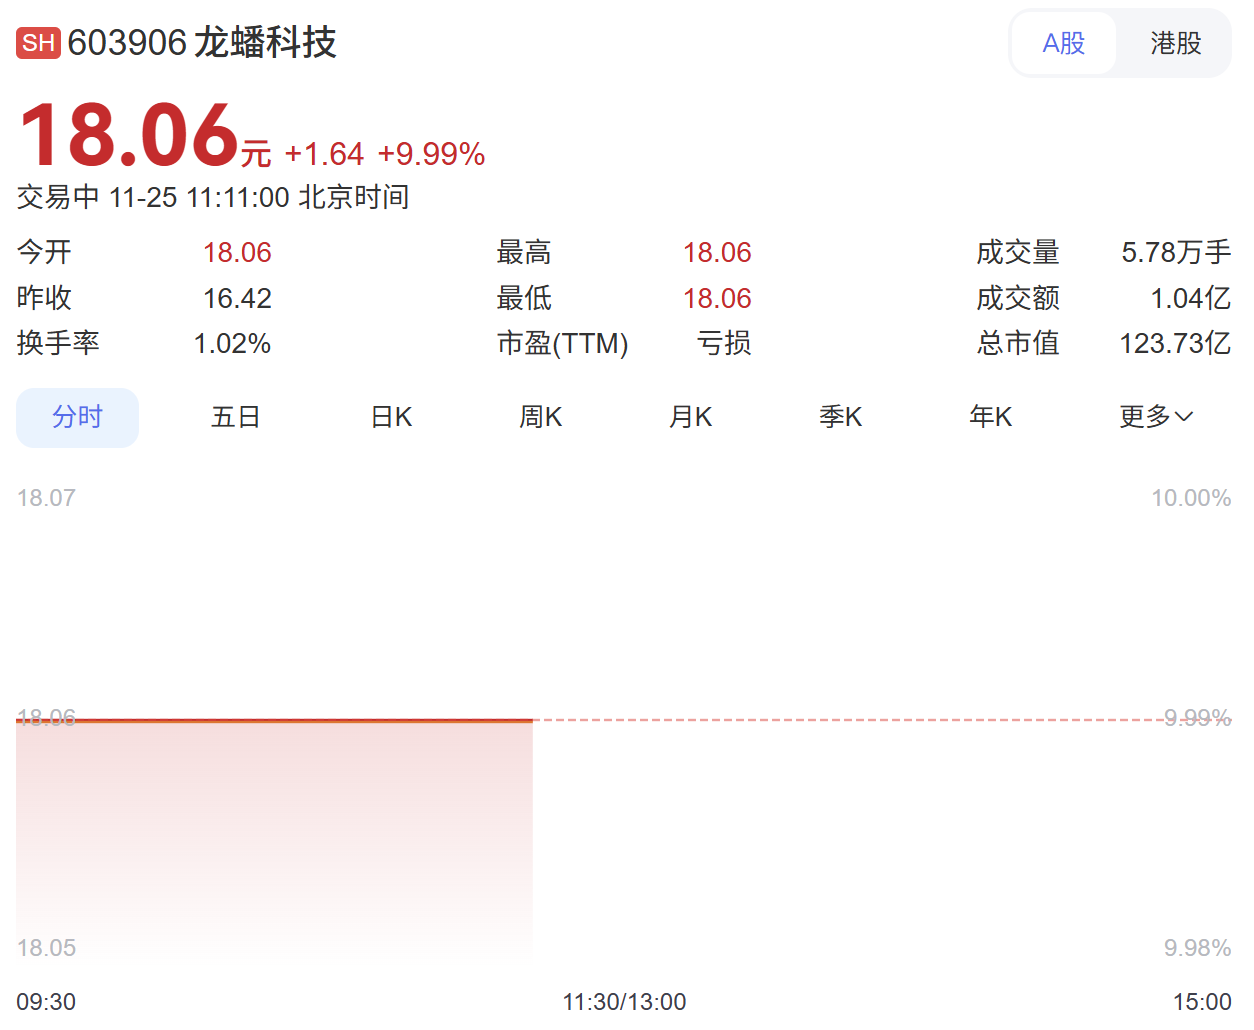The image size is (1254, 1030).
Task: Expand the 更多 dropdown menu
Action: pyautogui.click(x=1145, y=417)
